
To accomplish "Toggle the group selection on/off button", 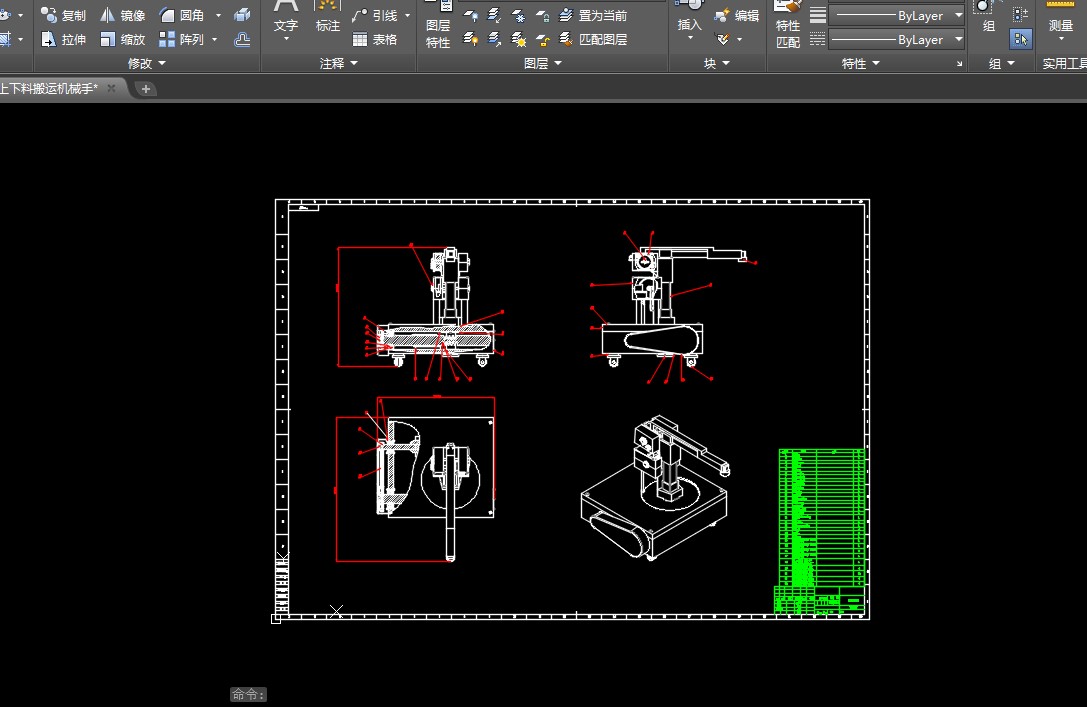I will click(x=1020, y=40).
